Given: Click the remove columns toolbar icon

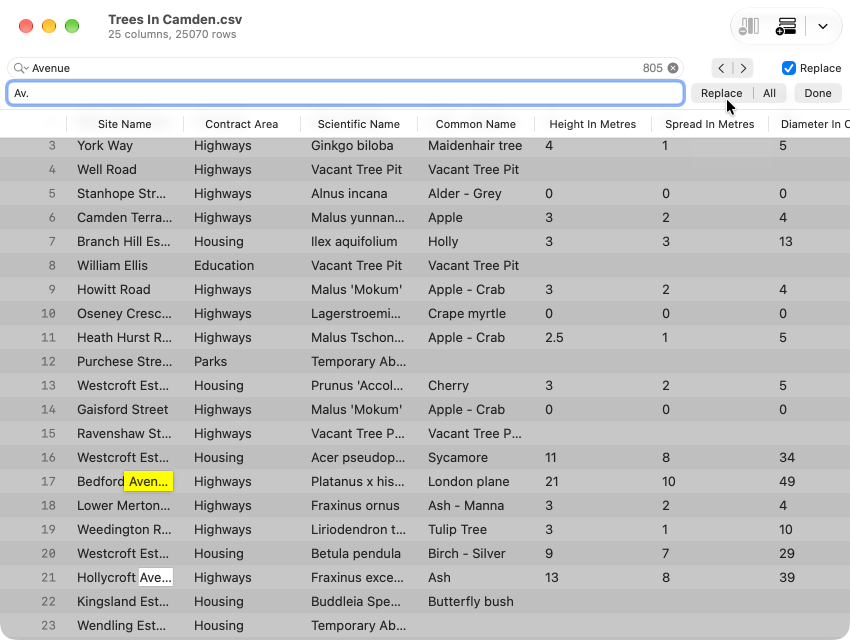Looking at the screenshot, I should tap(749, 26).
